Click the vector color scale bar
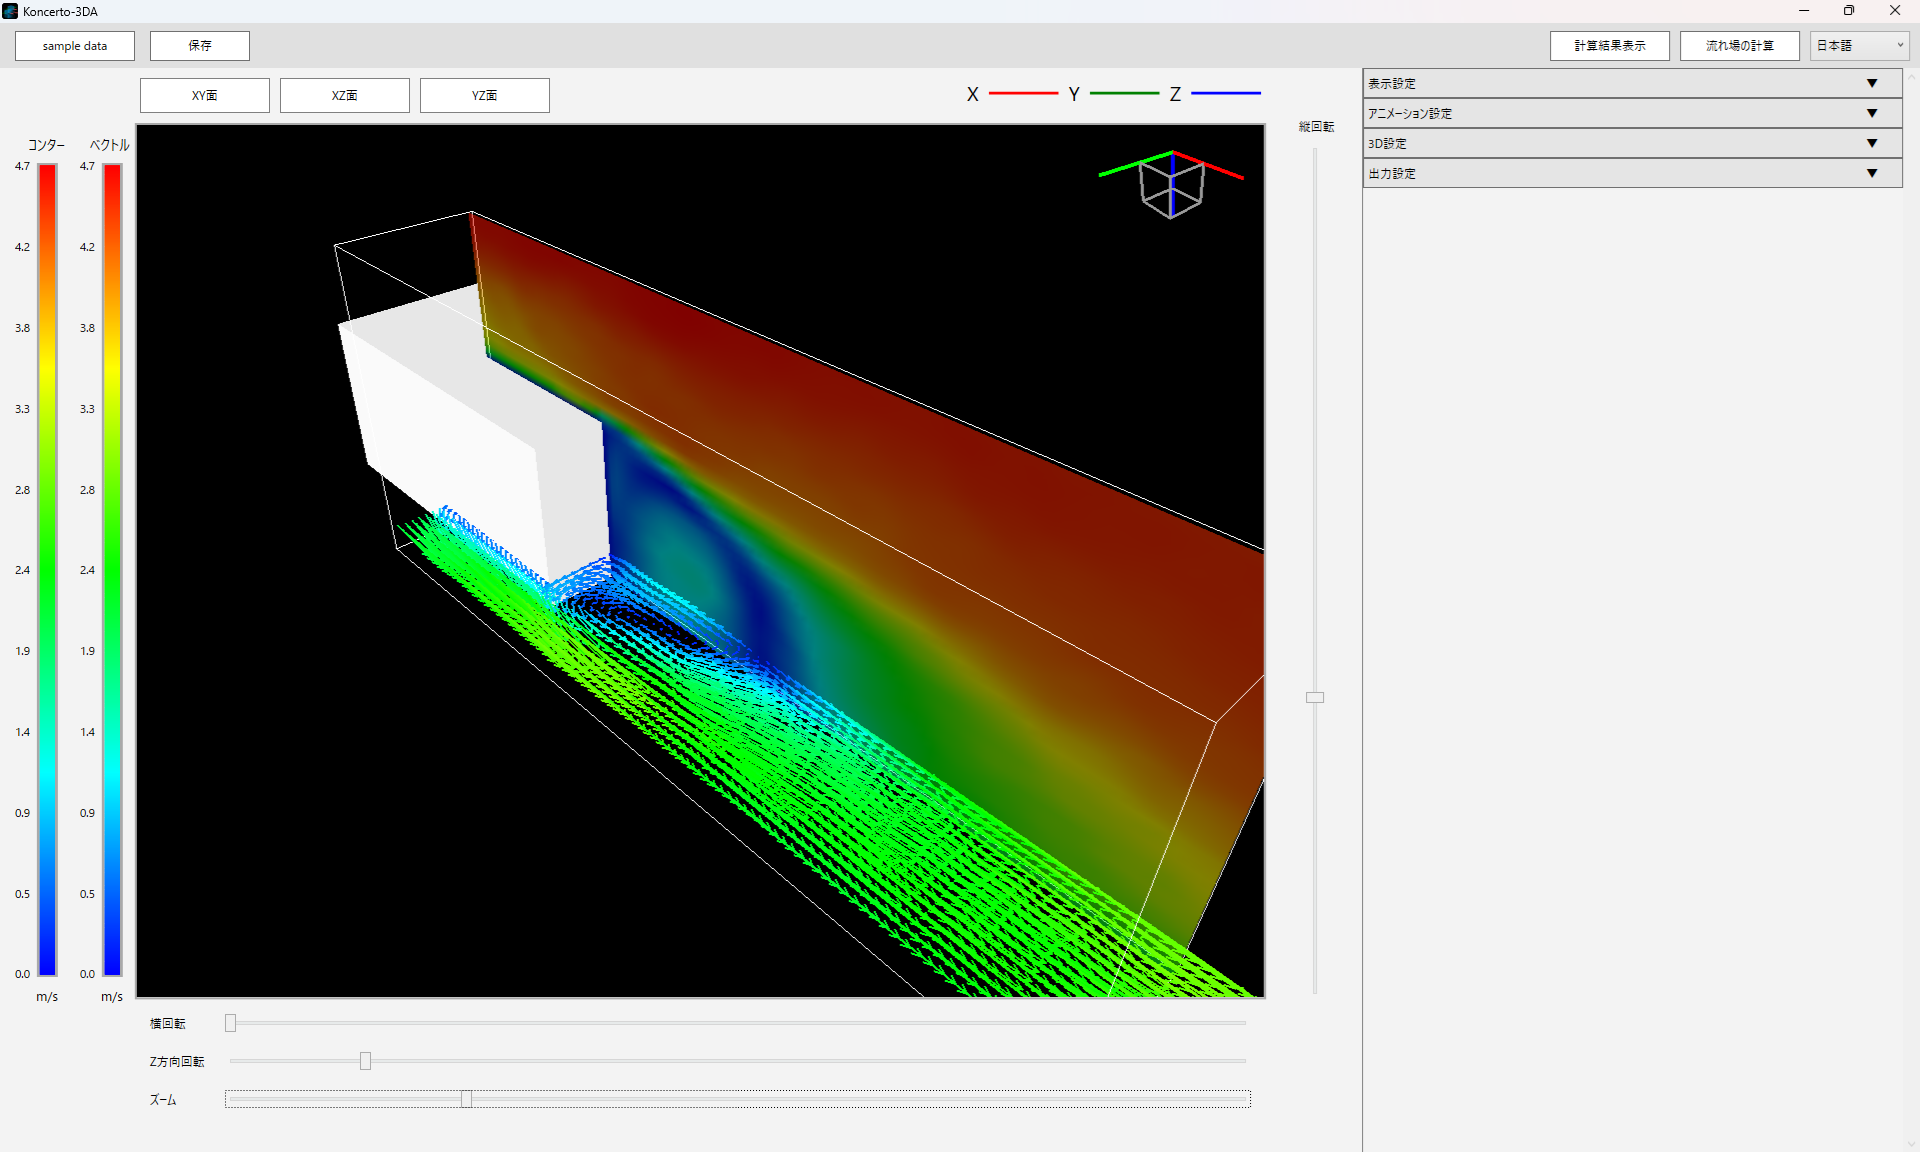1920x1152 pixels. (x=112, y=569)
